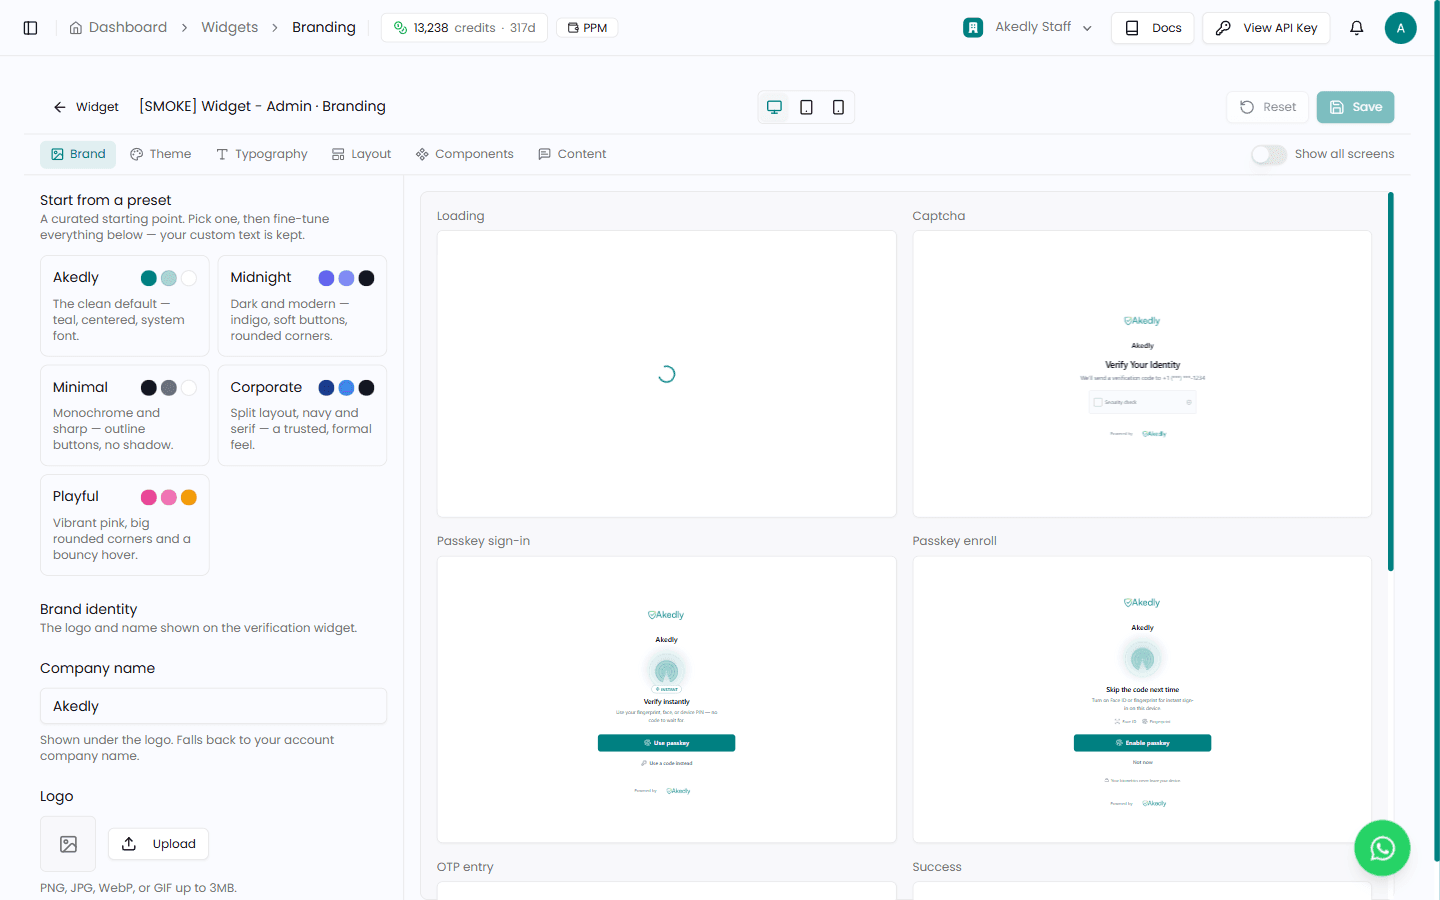1440x900 pixels.
Task: Switch preview to mobile view
Action: (x=838, y=107)
